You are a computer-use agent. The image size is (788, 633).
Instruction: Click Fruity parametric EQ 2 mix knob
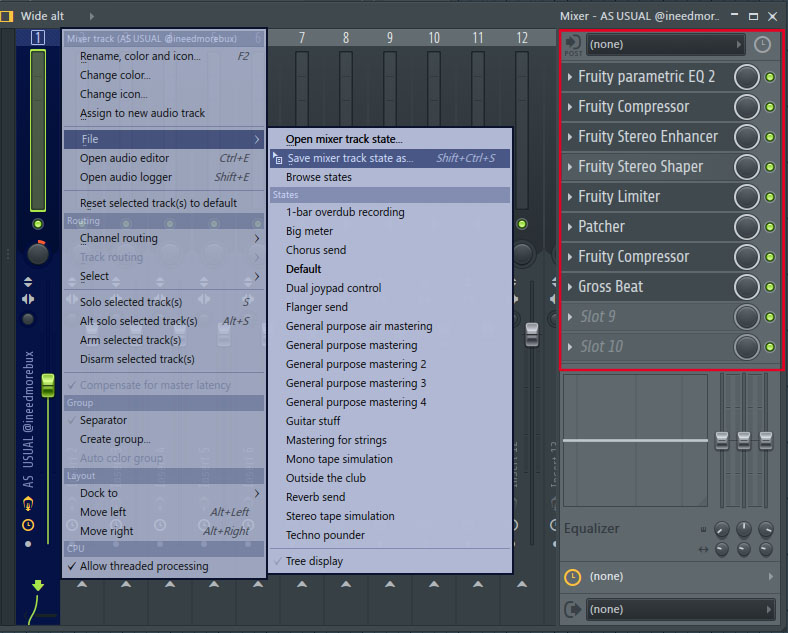(746, 77)
